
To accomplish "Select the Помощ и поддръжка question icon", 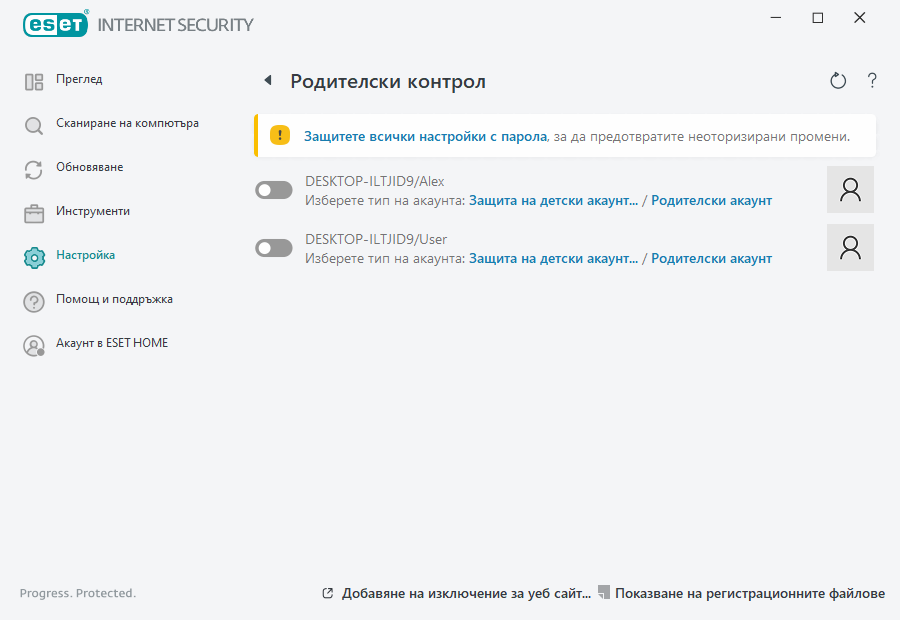I will [34, 299].
